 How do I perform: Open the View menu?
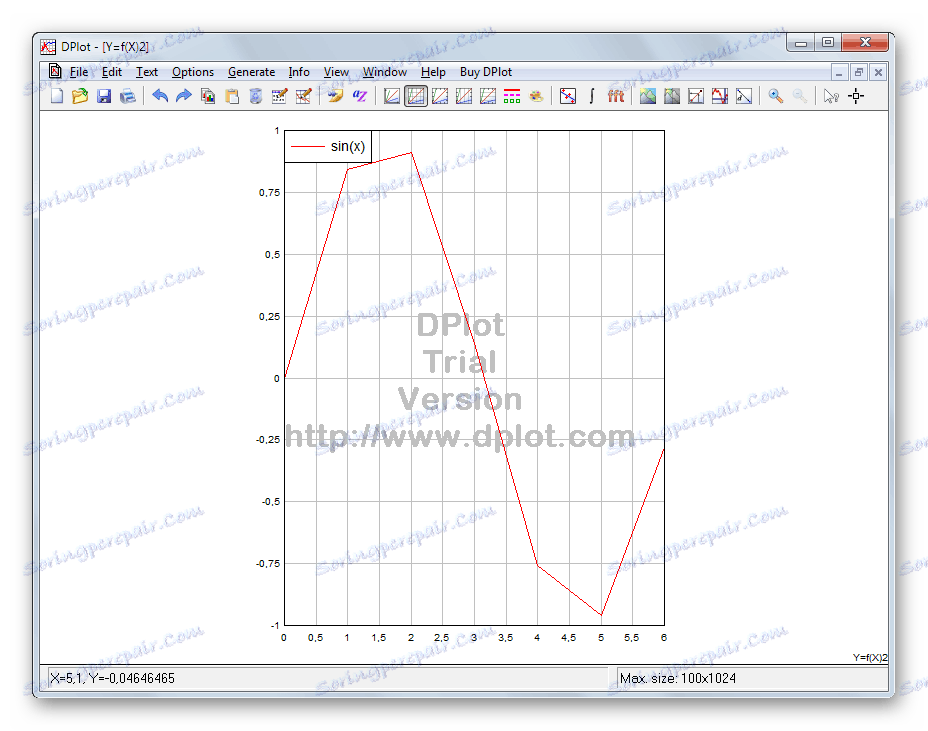tap(336, 72)
